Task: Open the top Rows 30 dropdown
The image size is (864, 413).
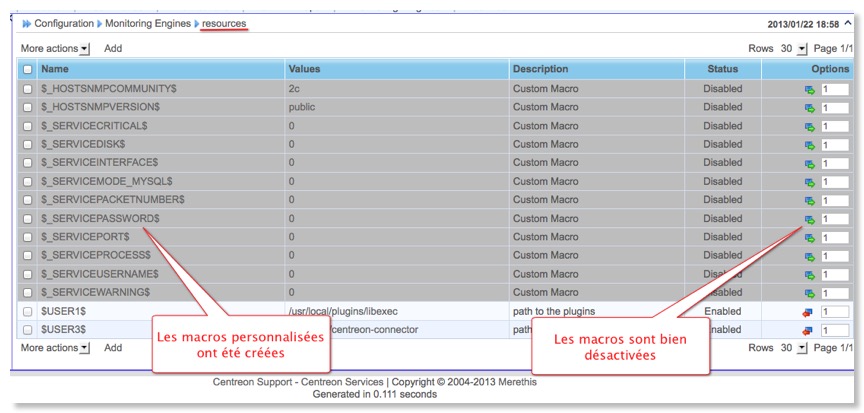Action: point(788,48)
